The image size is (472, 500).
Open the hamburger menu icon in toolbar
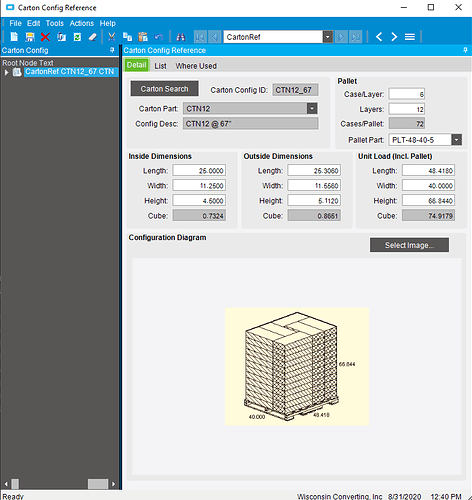410,37
